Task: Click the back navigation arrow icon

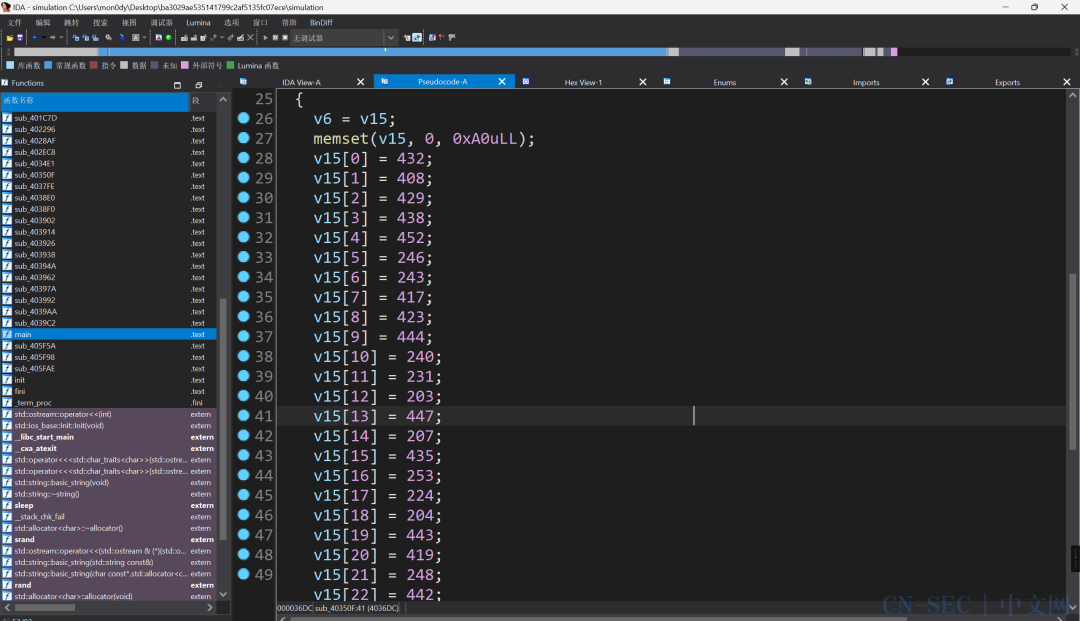Action: point(33,38)
